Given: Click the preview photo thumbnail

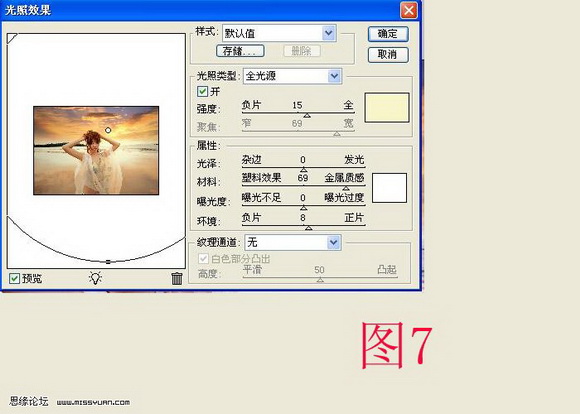Looking at the screenshot, I should pos(96,151).
